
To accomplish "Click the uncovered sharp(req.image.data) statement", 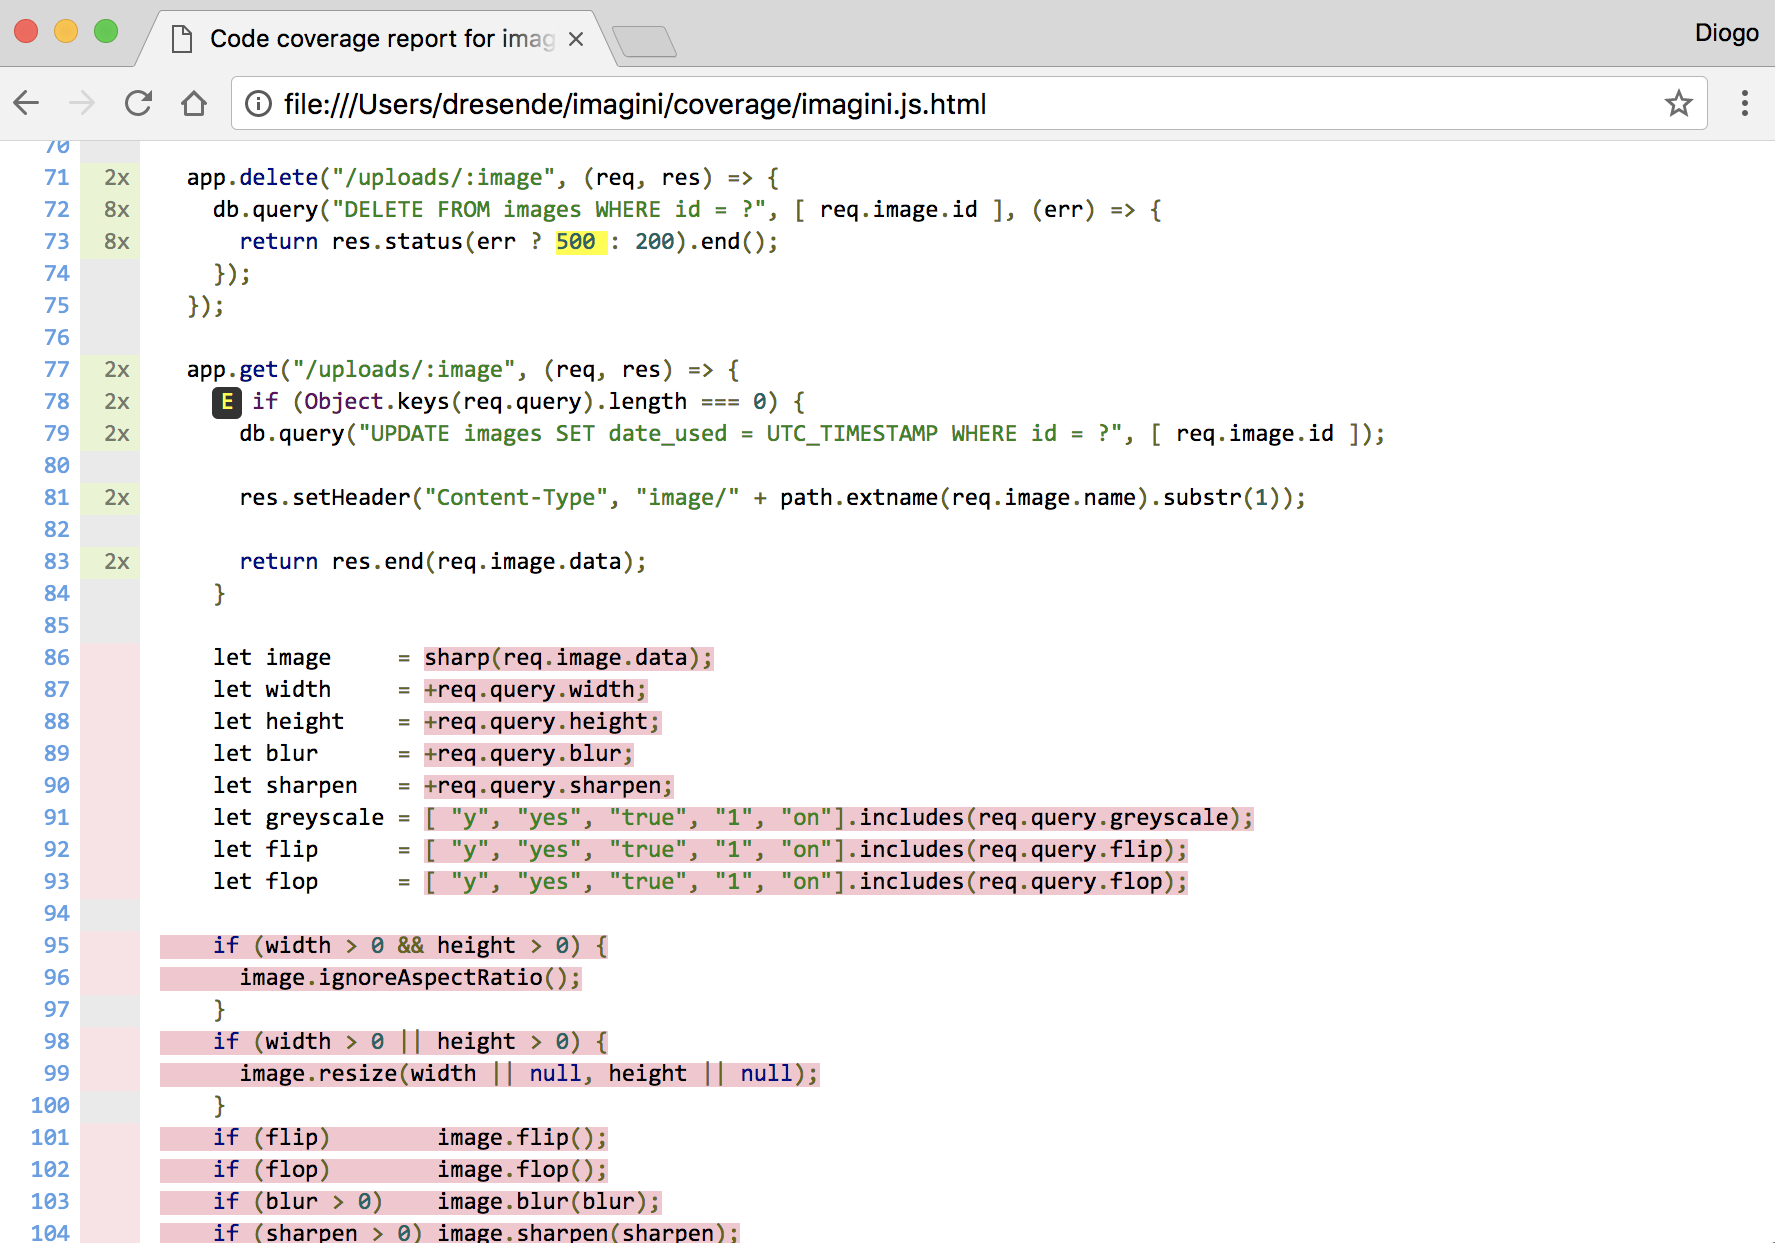I will tap(567, 658).
